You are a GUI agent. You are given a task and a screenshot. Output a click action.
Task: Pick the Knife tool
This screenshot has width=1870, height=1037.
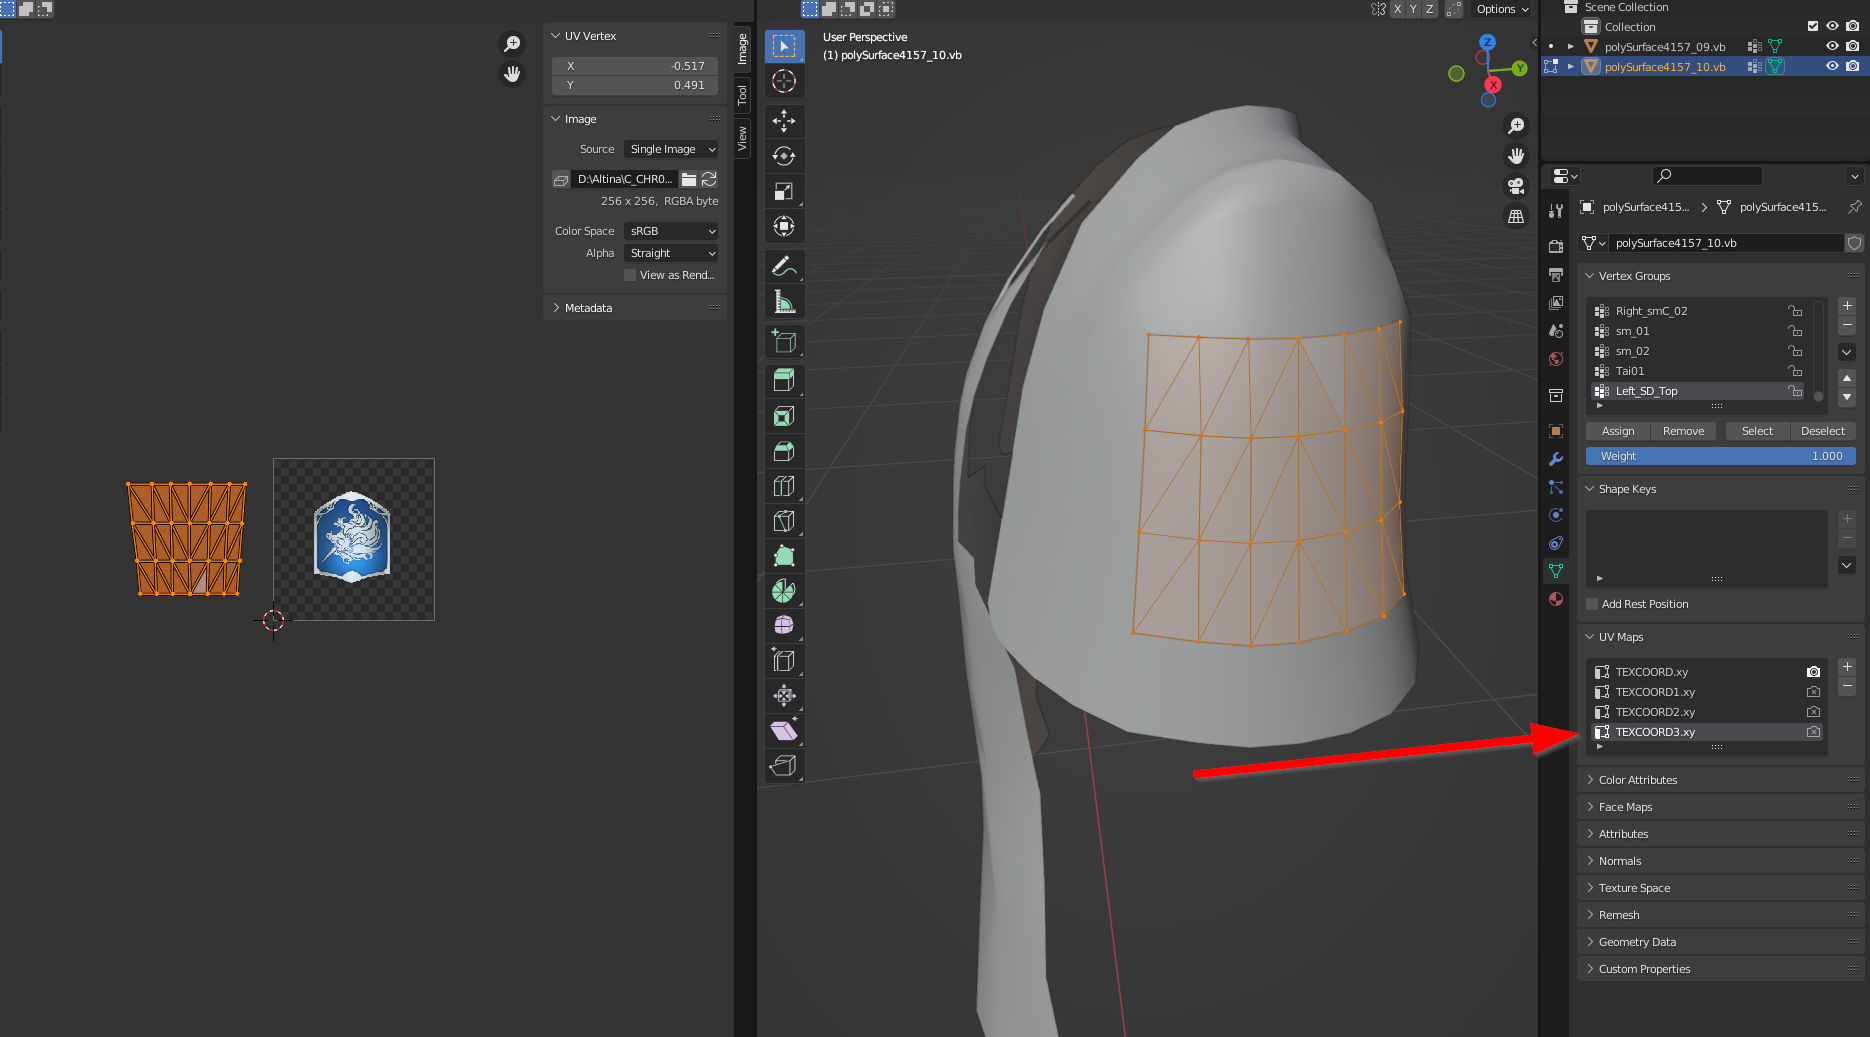pos(784,520)
